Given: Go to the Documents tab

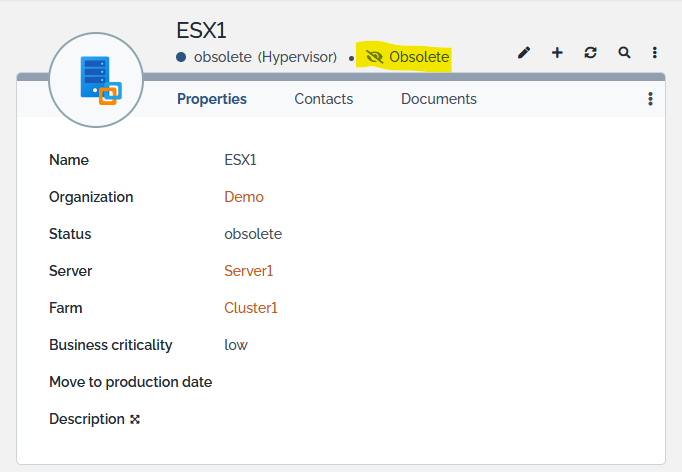Looking at the screenshot, I should coord(438,99).
